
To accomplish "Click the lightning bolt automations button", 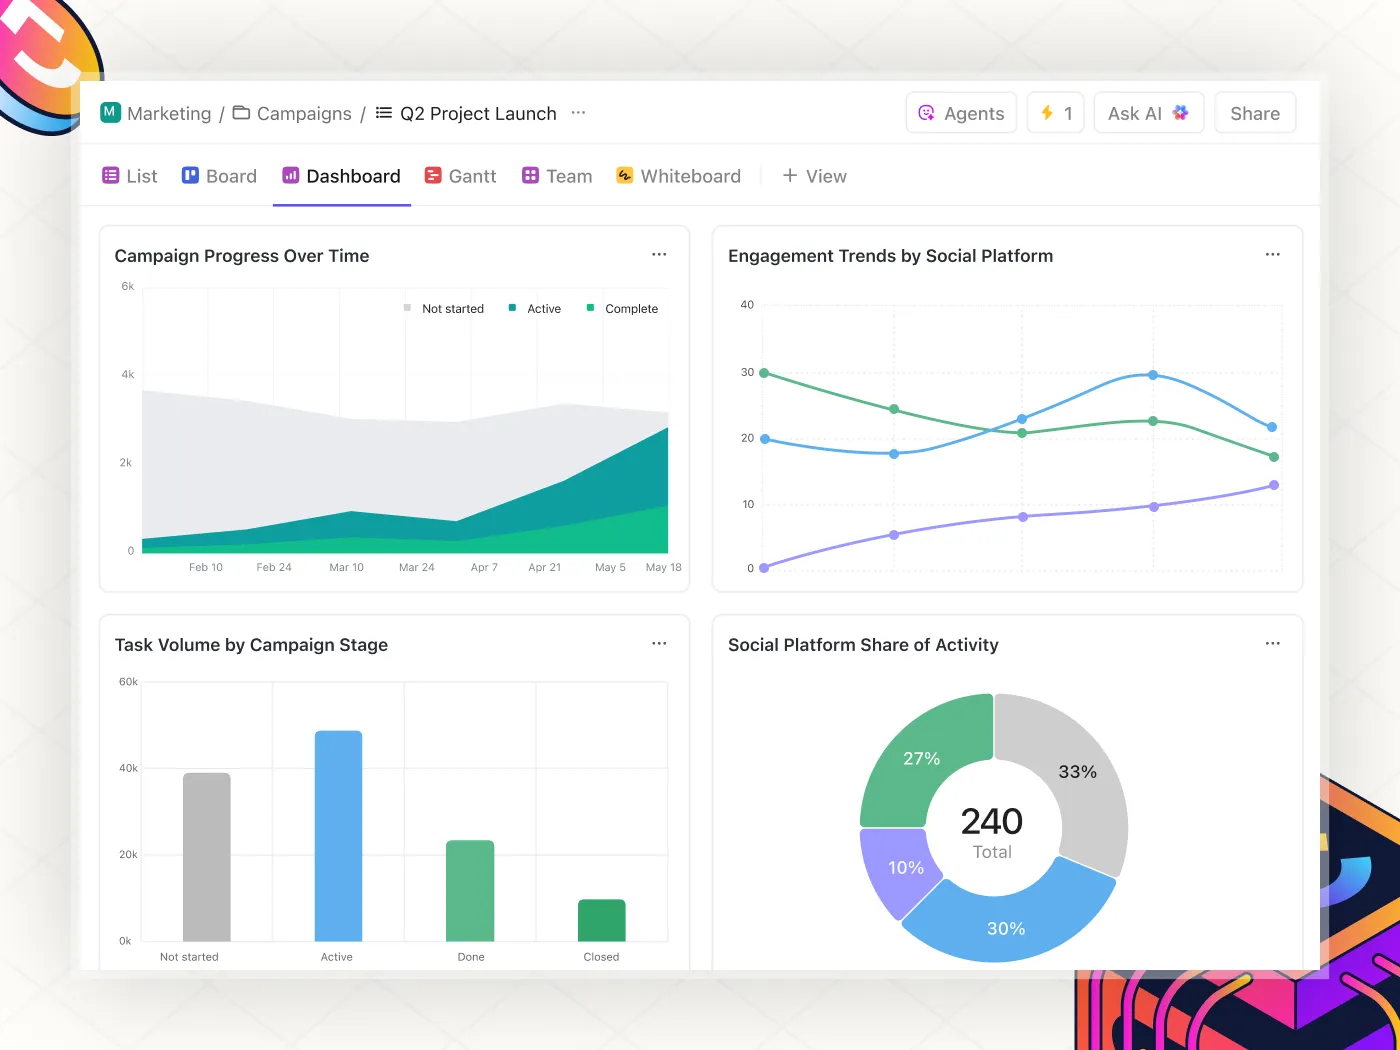I will coord(1056,113).
